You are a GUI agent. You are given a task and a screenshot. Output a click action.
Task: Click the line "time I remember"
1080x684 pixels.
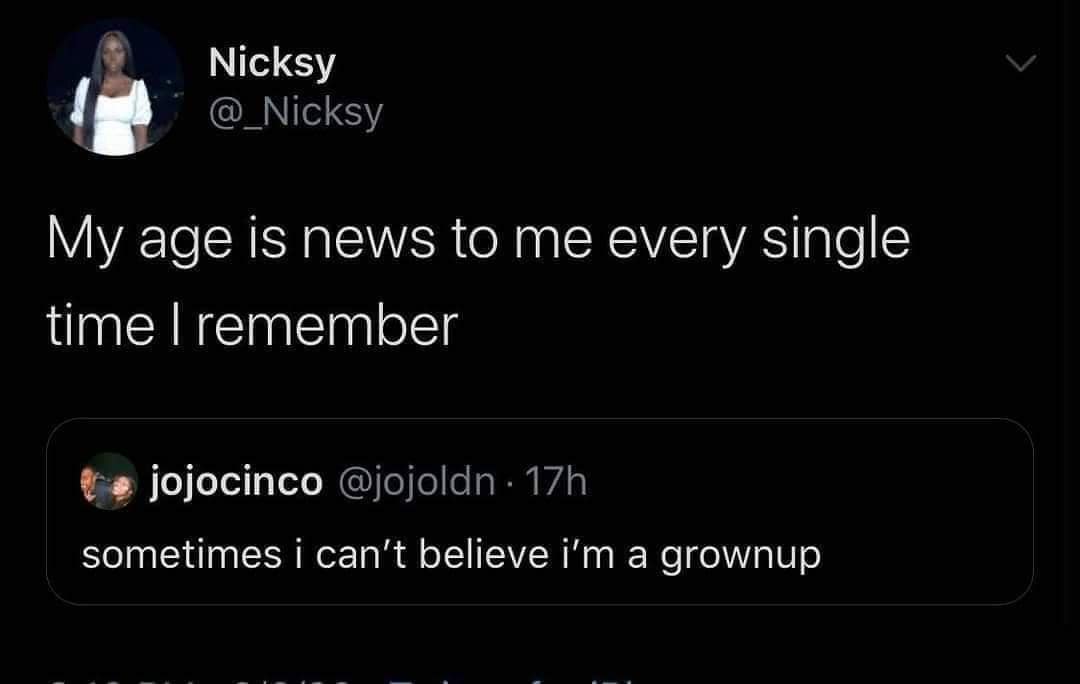point(252,325)
